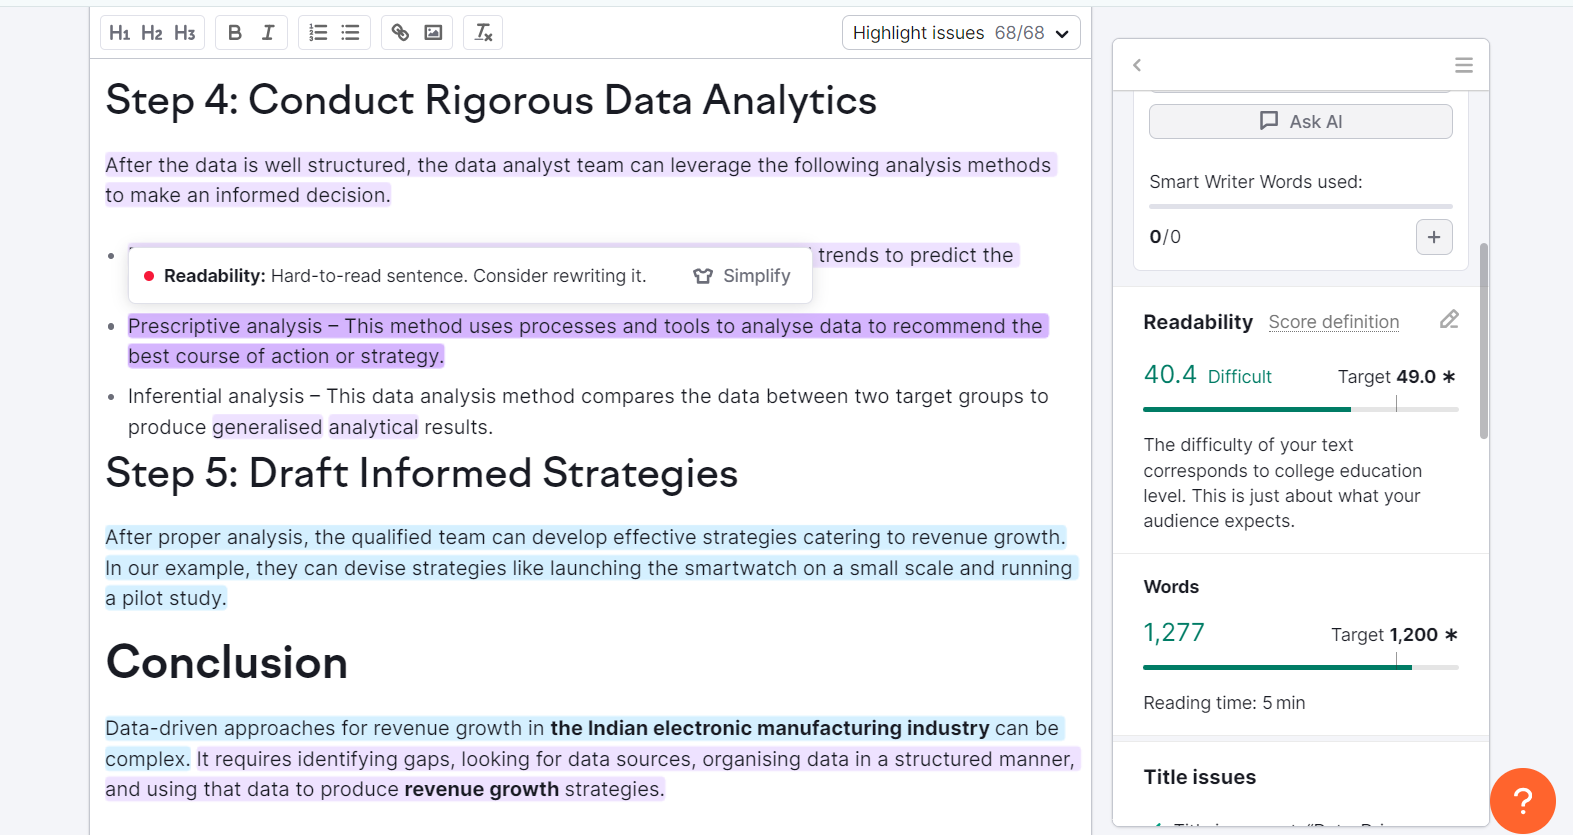Click the Ask AI button
Viewport: 1573px width, 835px height.
pyautogui.click(x=1300, y=121)
